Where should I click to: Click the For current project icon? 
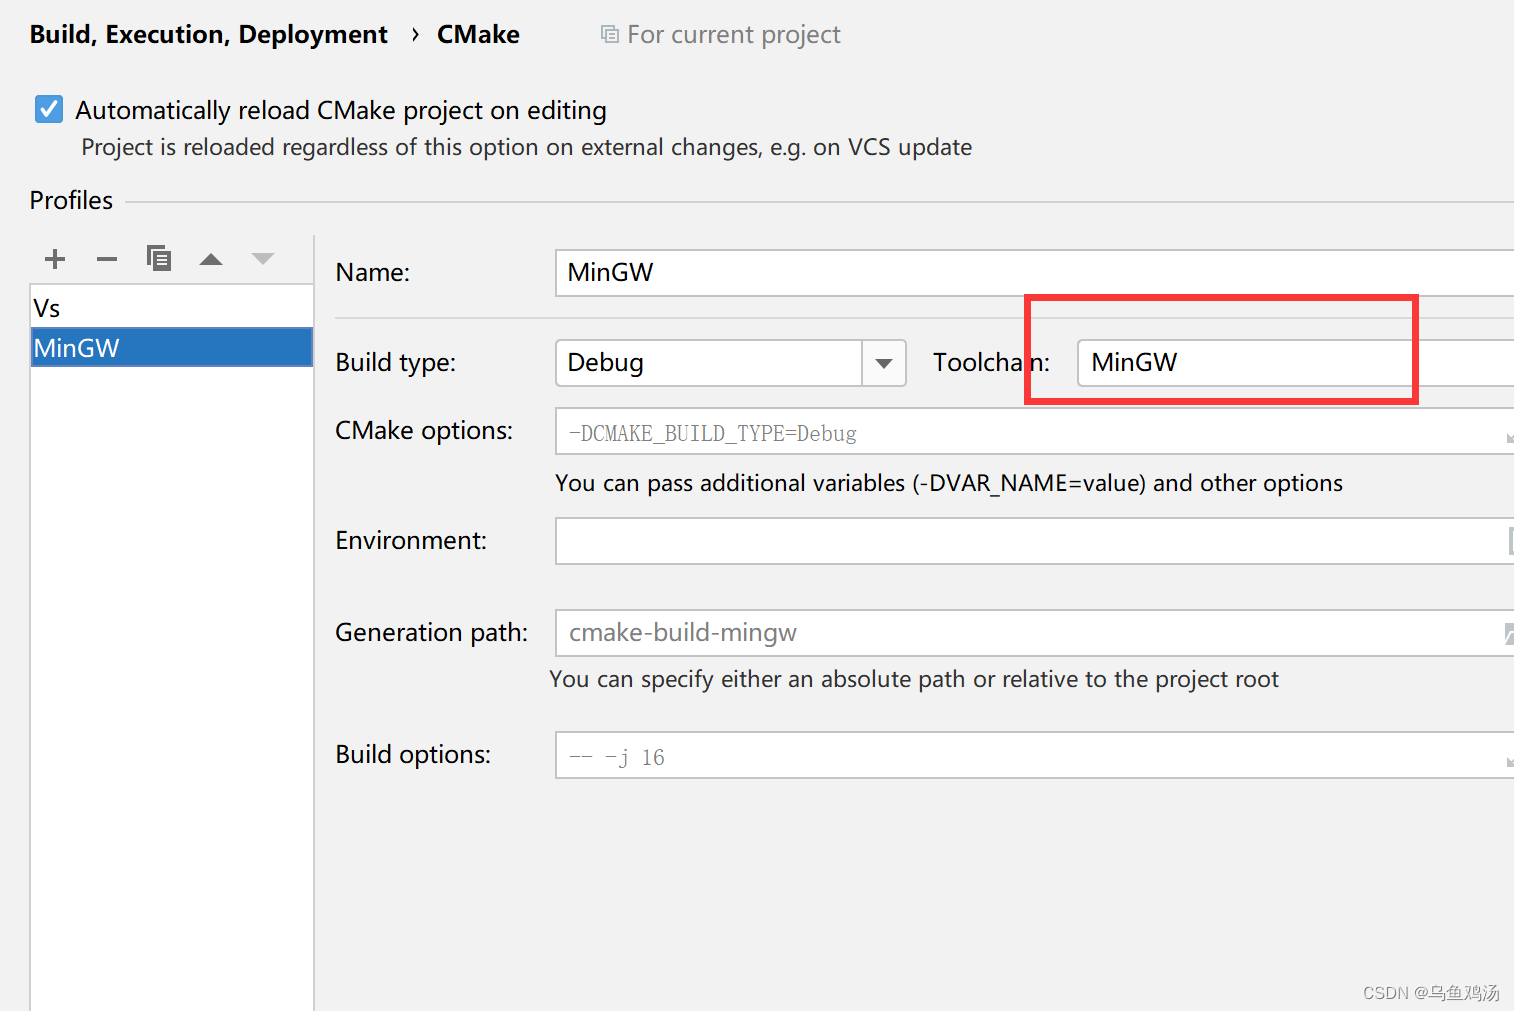point(609,35)
